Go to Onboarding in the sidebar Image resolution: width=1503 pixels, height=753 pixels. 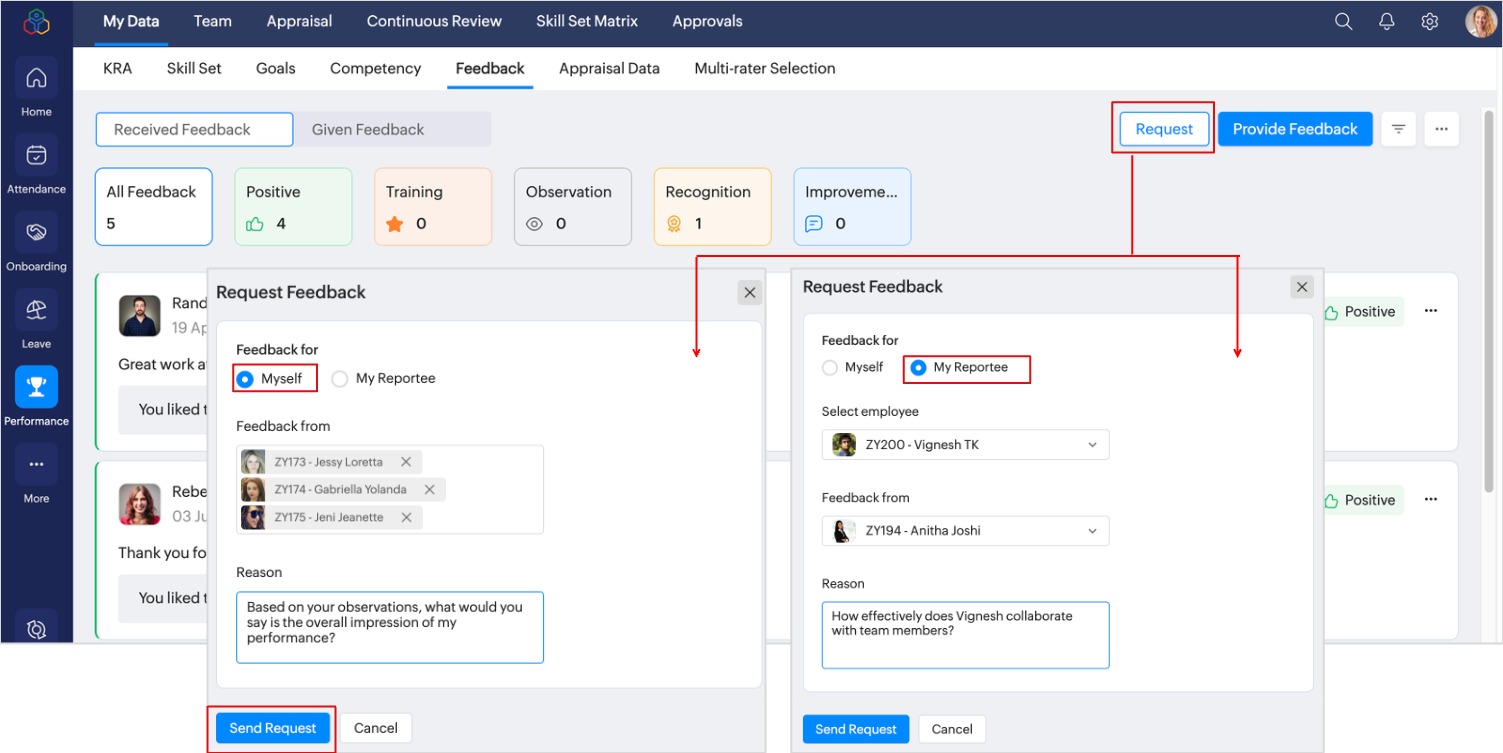coord(36,233)
